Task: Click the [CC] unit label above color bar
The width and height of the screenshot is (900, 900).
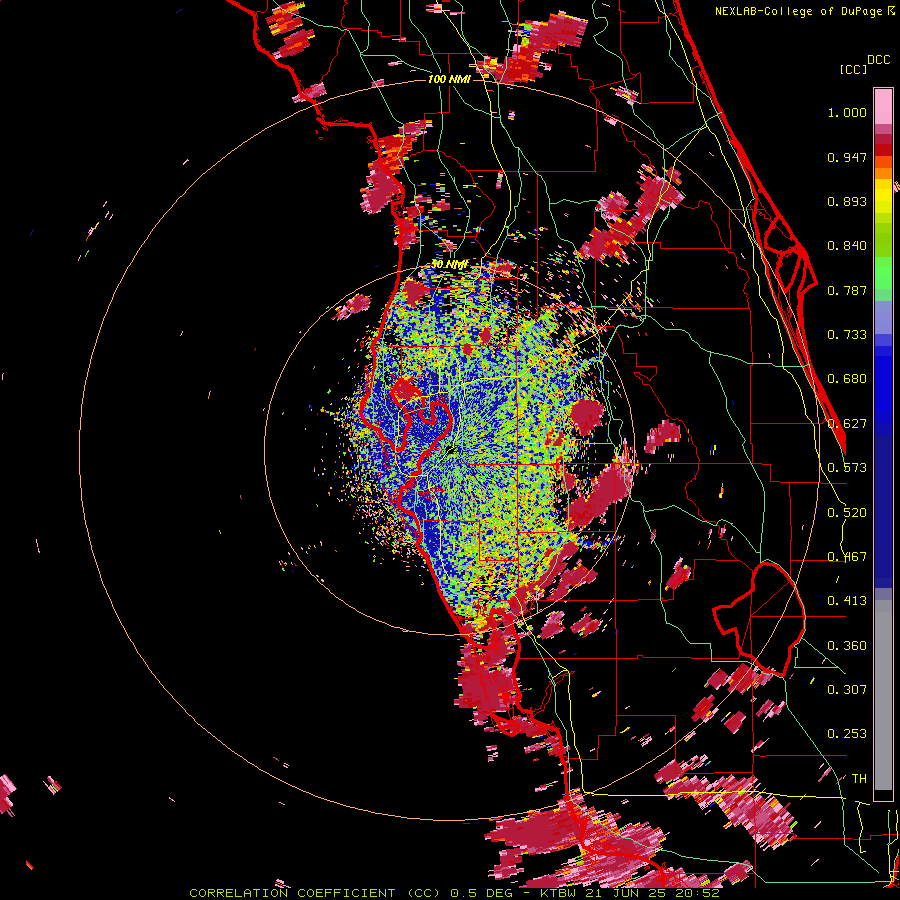Action: coord(853,69)
